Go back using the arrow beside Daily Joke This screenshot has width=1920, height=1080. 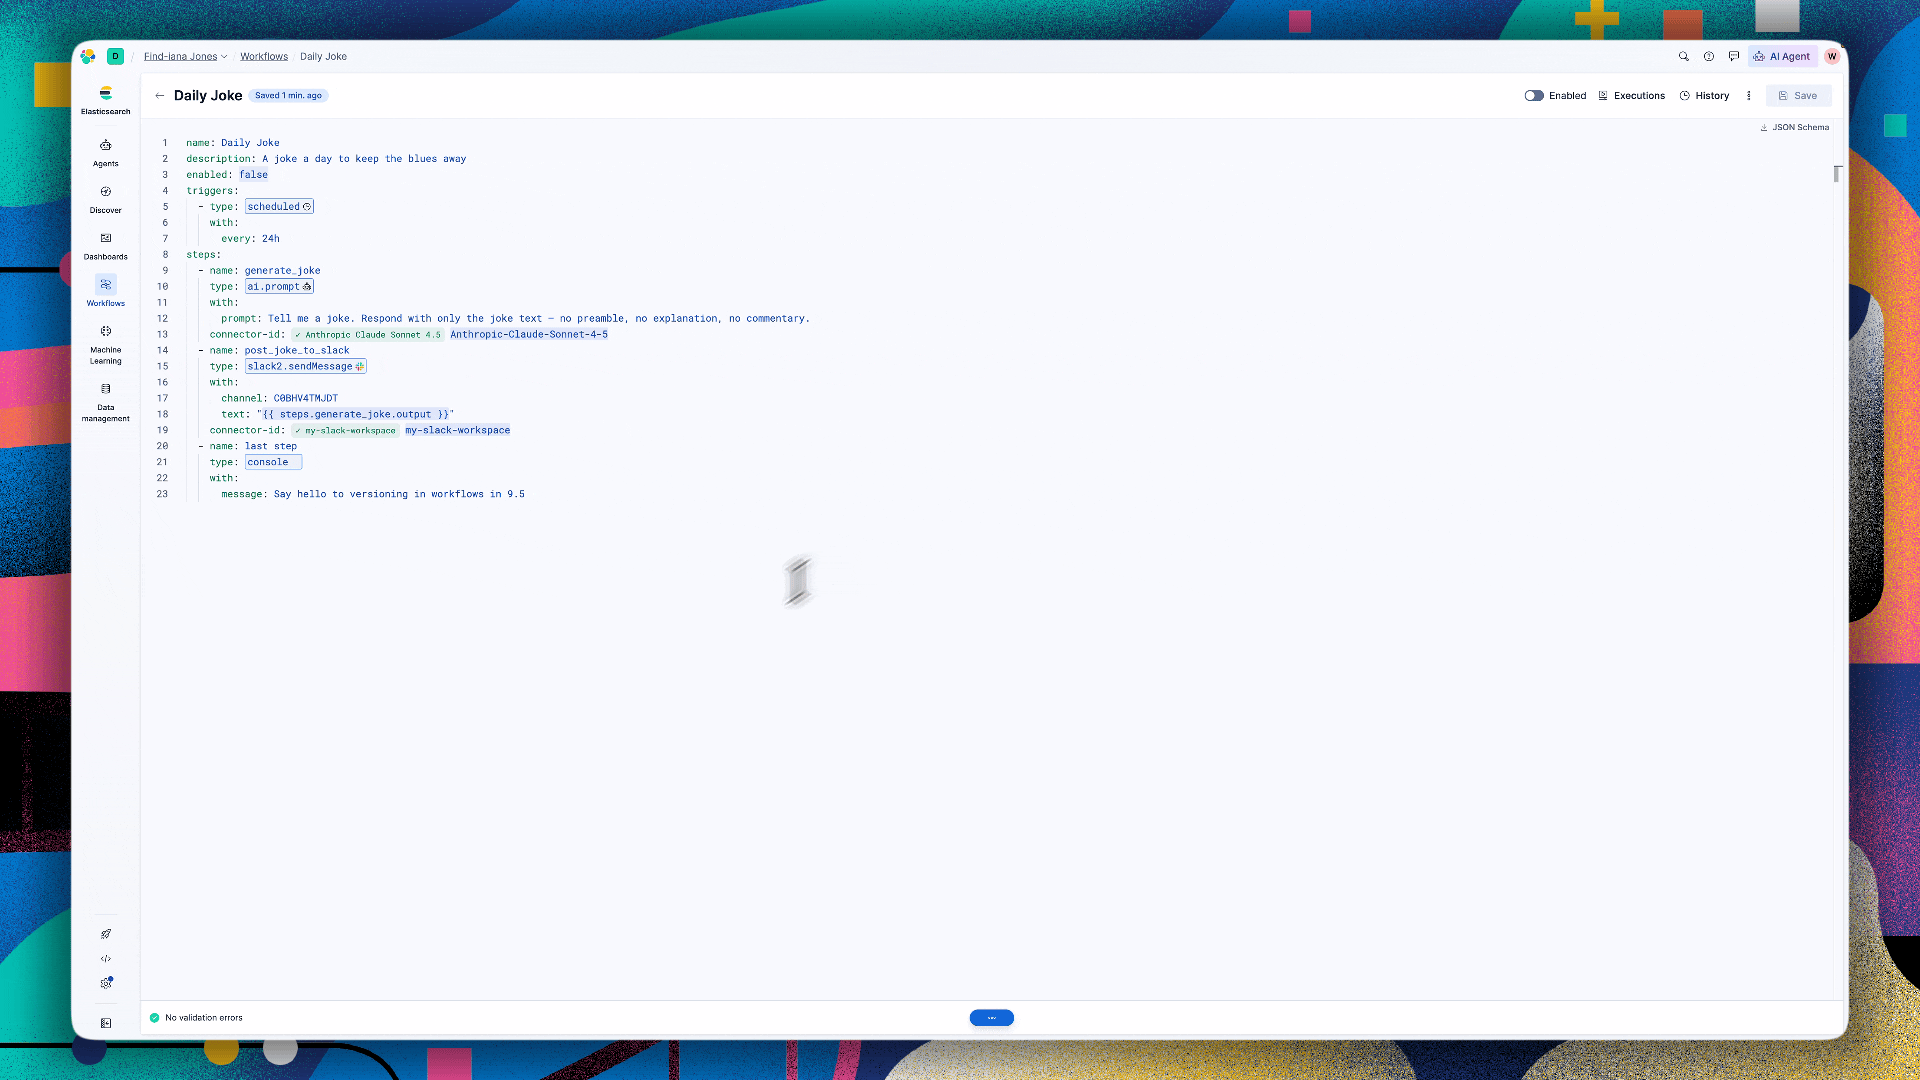pos(160,96)
